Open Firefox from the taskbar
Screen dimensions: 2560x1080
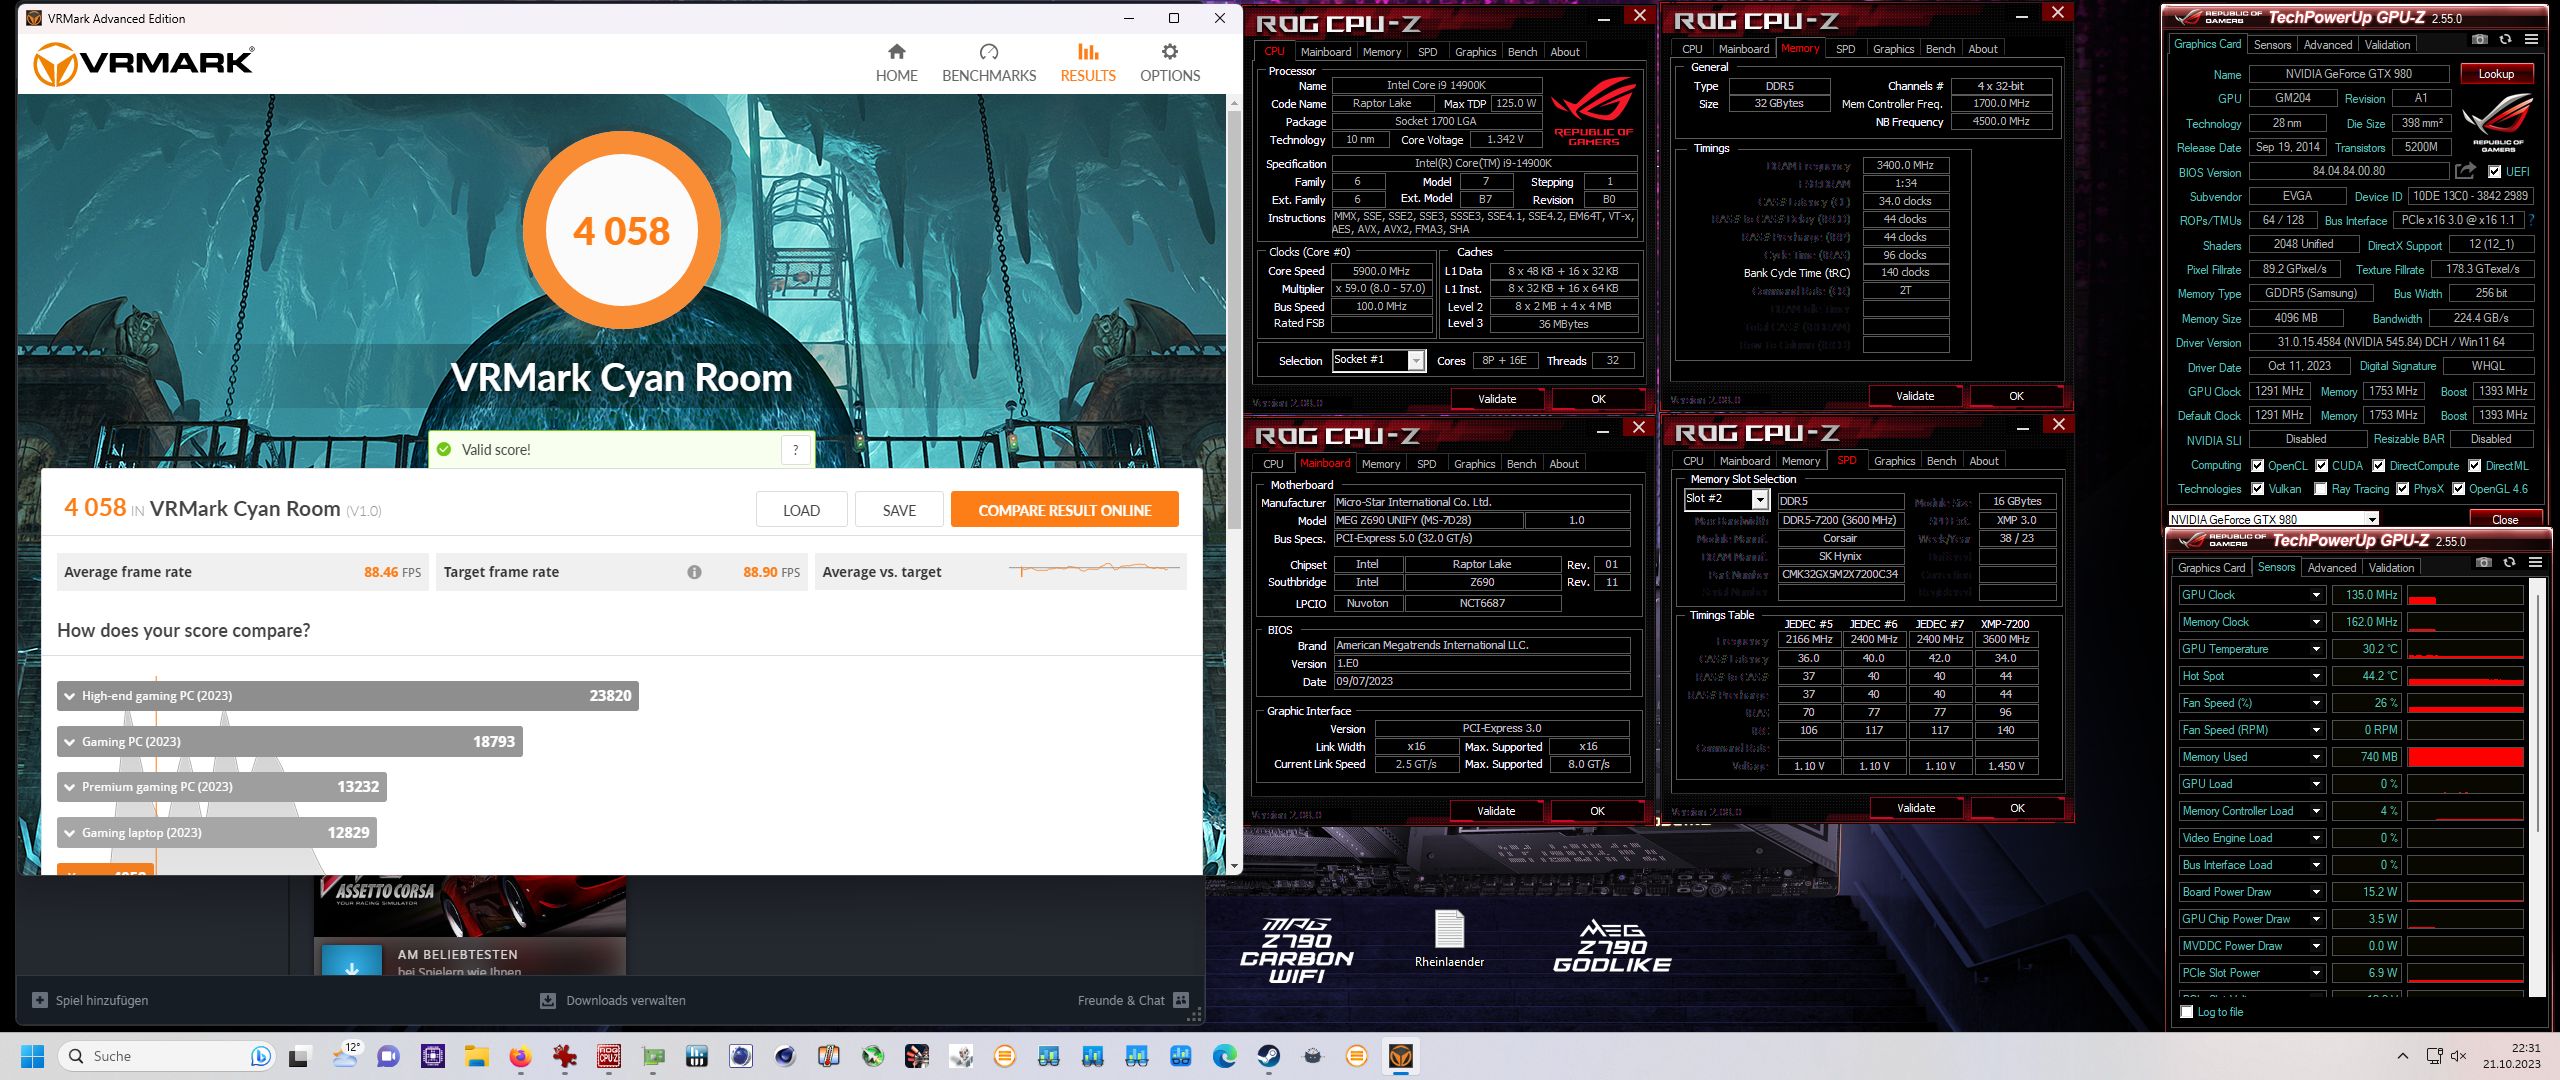[x=520, y=1056]
